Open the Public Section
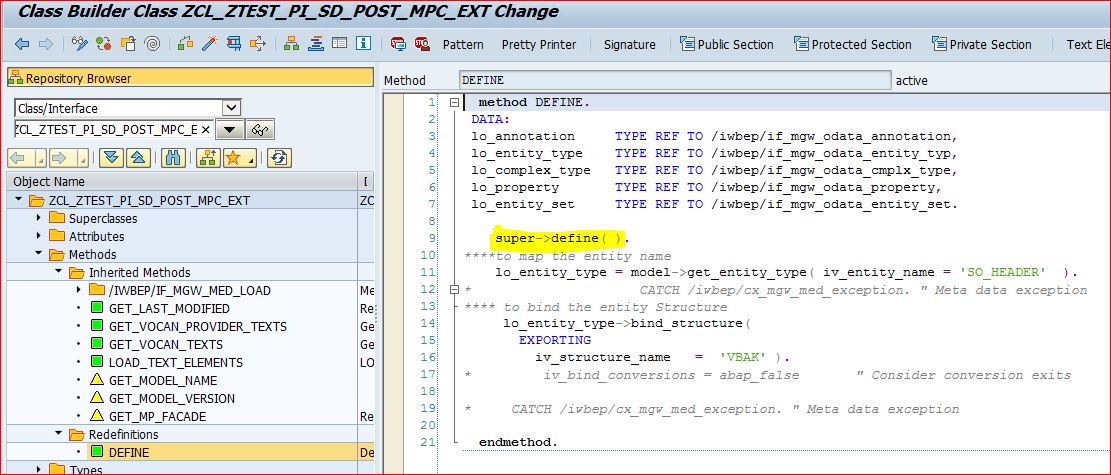The width and height of the screenshot is (1111, 475). [727, 44]
